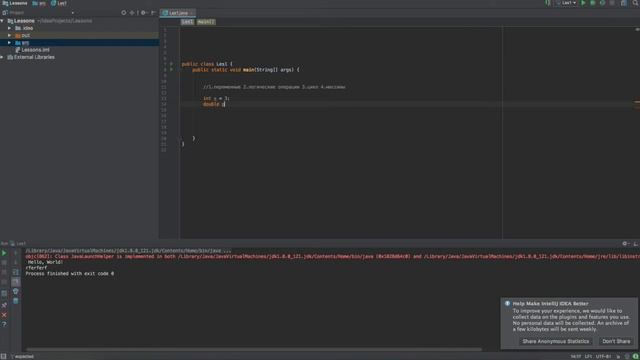The height and width of the screenshot is (360, 640).
Task: Click Lessons in the navigation bar
Action: tap(15, 3)
